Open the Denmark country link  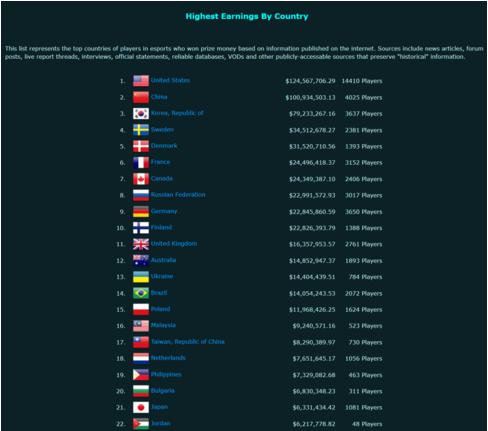164,146
